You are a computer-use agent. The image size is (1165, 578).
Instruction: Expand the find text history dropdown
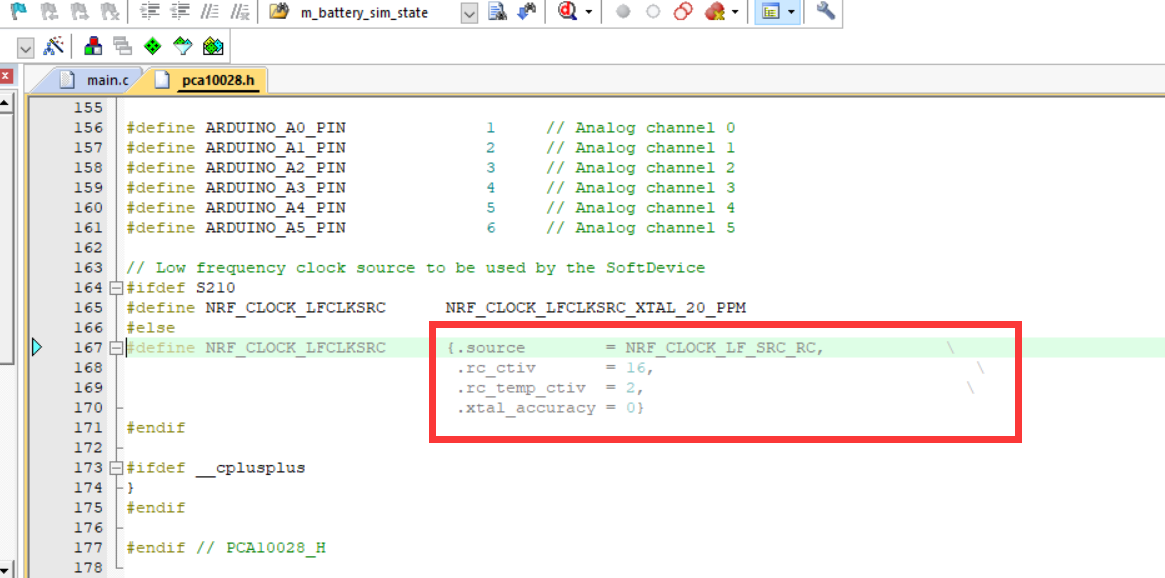[469, 13]
